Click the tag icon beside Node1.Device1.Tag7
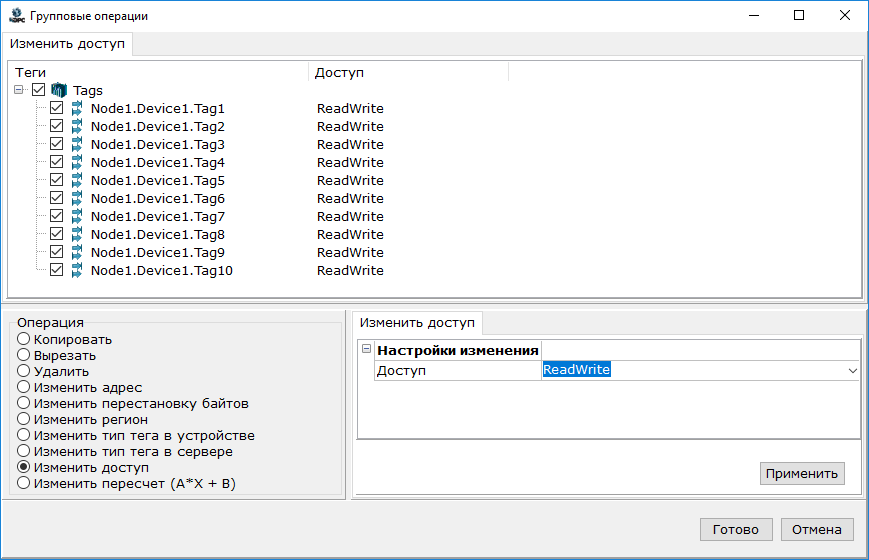The width and height of the screenshot is (869, 560). (x=77, y=216)
